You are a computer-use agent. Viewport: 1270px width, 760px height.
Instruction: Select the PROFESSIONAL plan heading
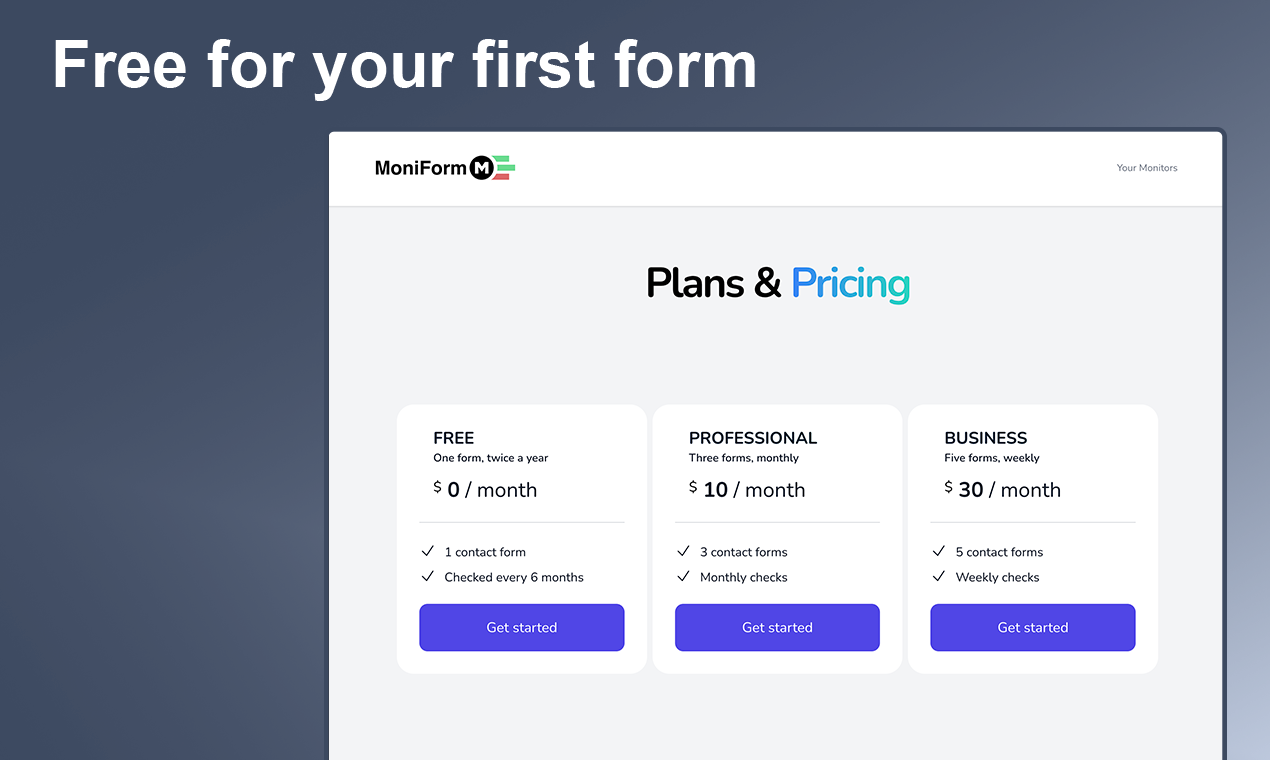[x=753, y=438]
